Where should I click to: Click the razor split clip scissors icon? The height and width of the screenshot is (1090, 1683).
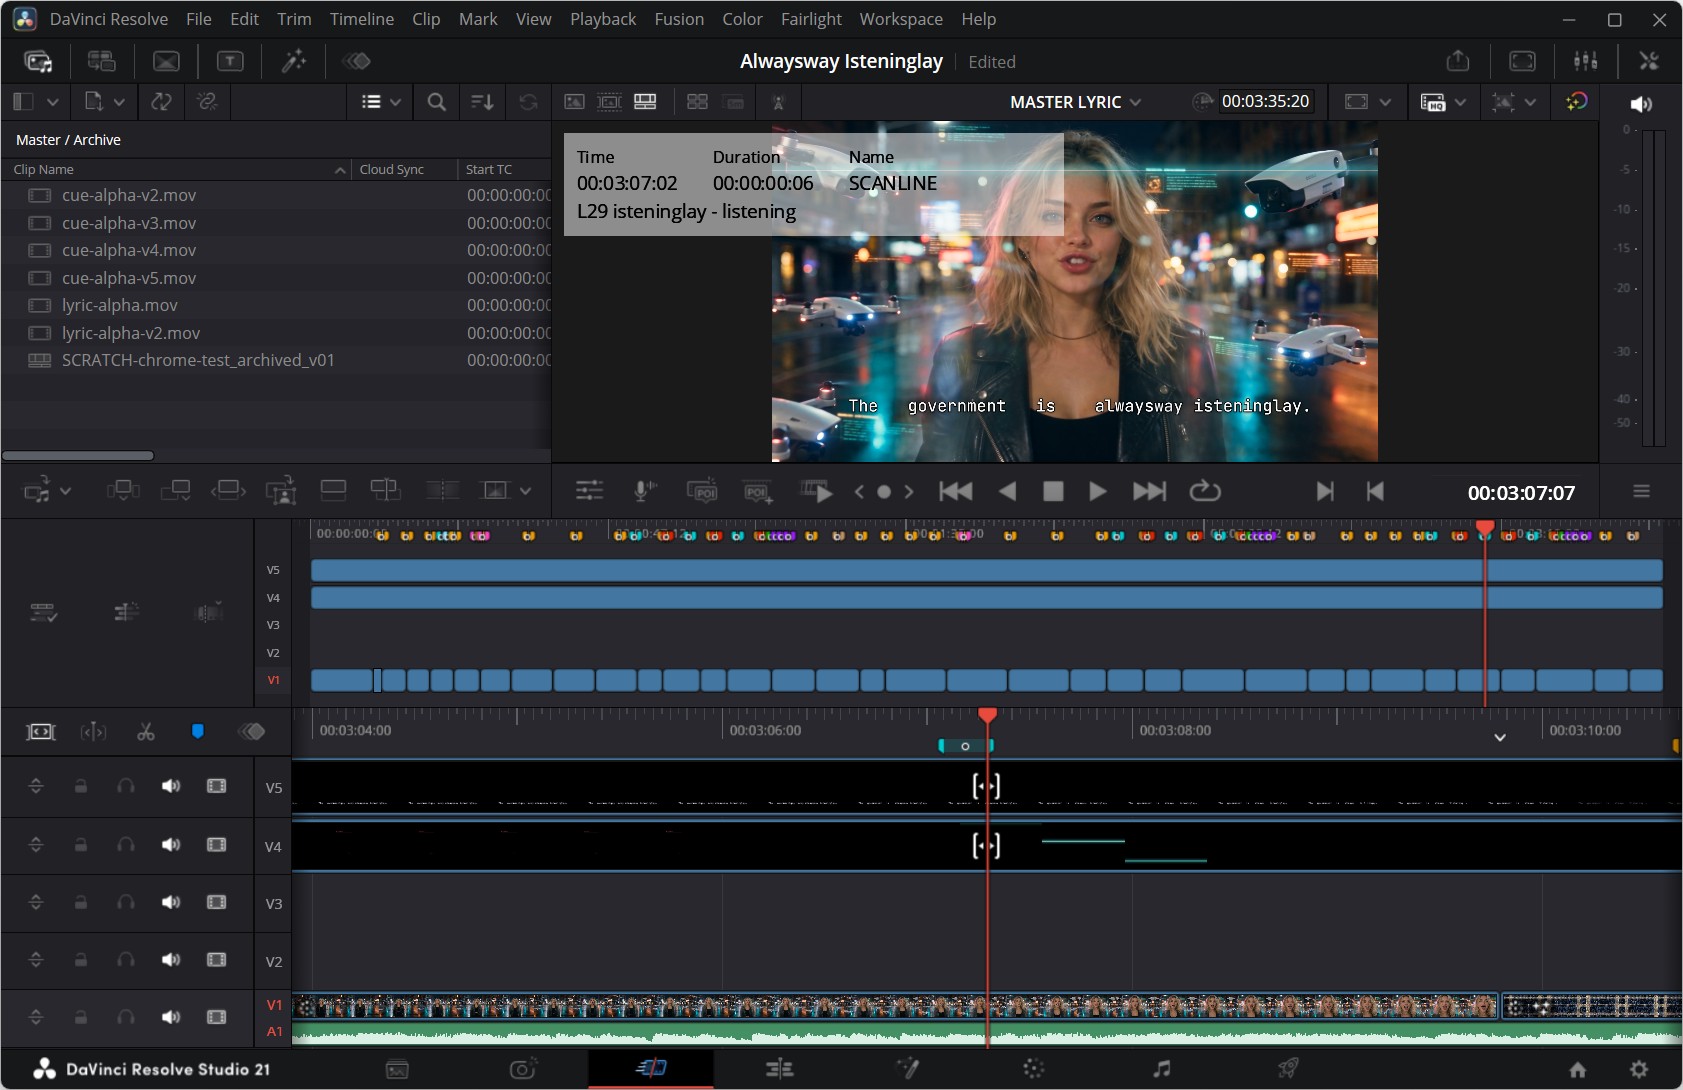(x=146, y=732)
